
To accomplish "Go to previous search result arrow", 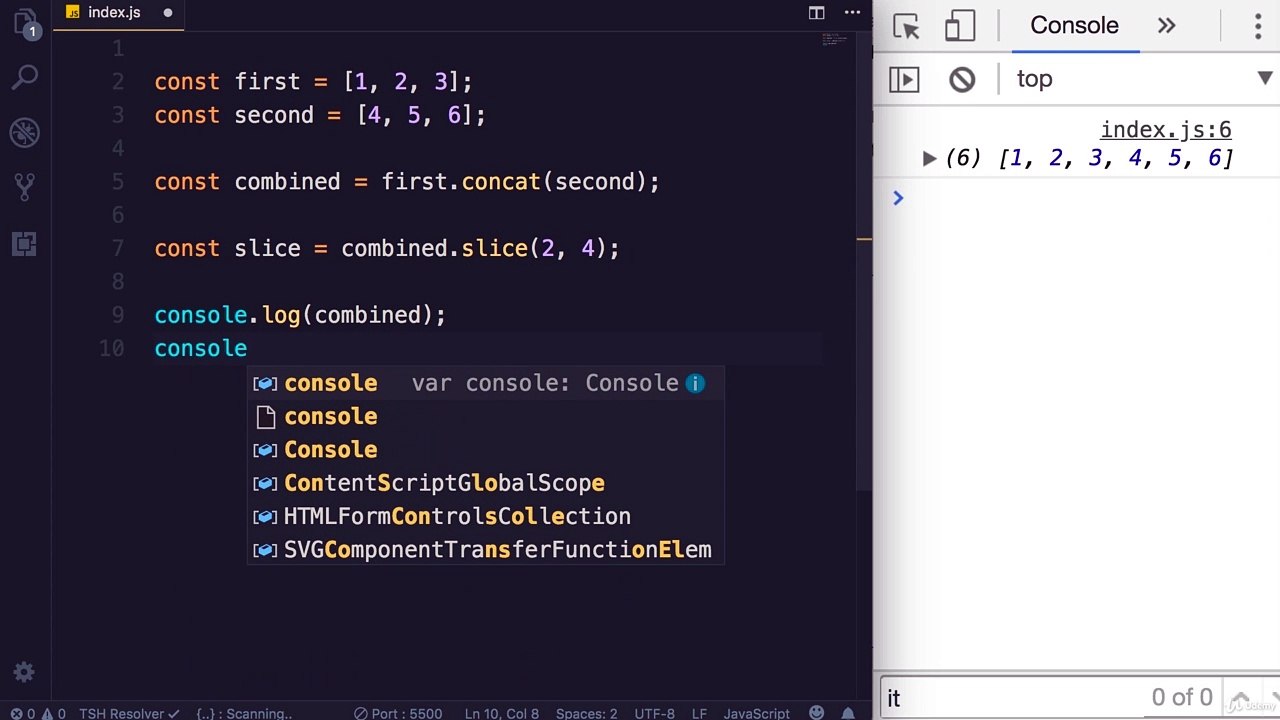I will 1240,699.
